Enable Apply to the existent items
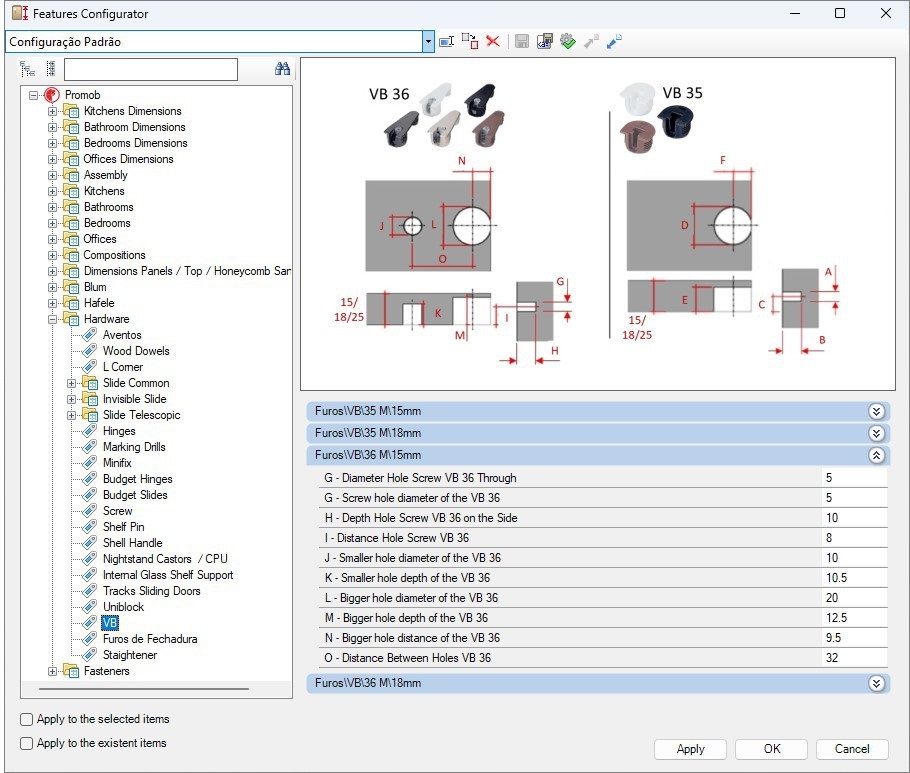 27,743
